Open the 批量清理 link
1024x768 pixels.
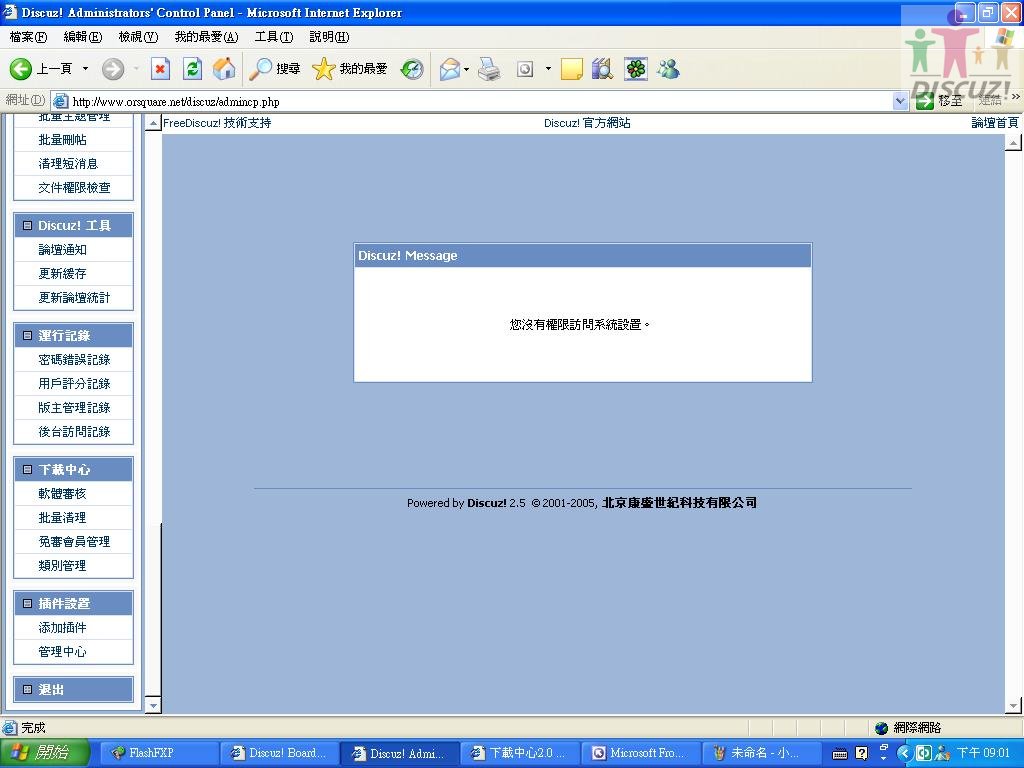tap(62, 518)
